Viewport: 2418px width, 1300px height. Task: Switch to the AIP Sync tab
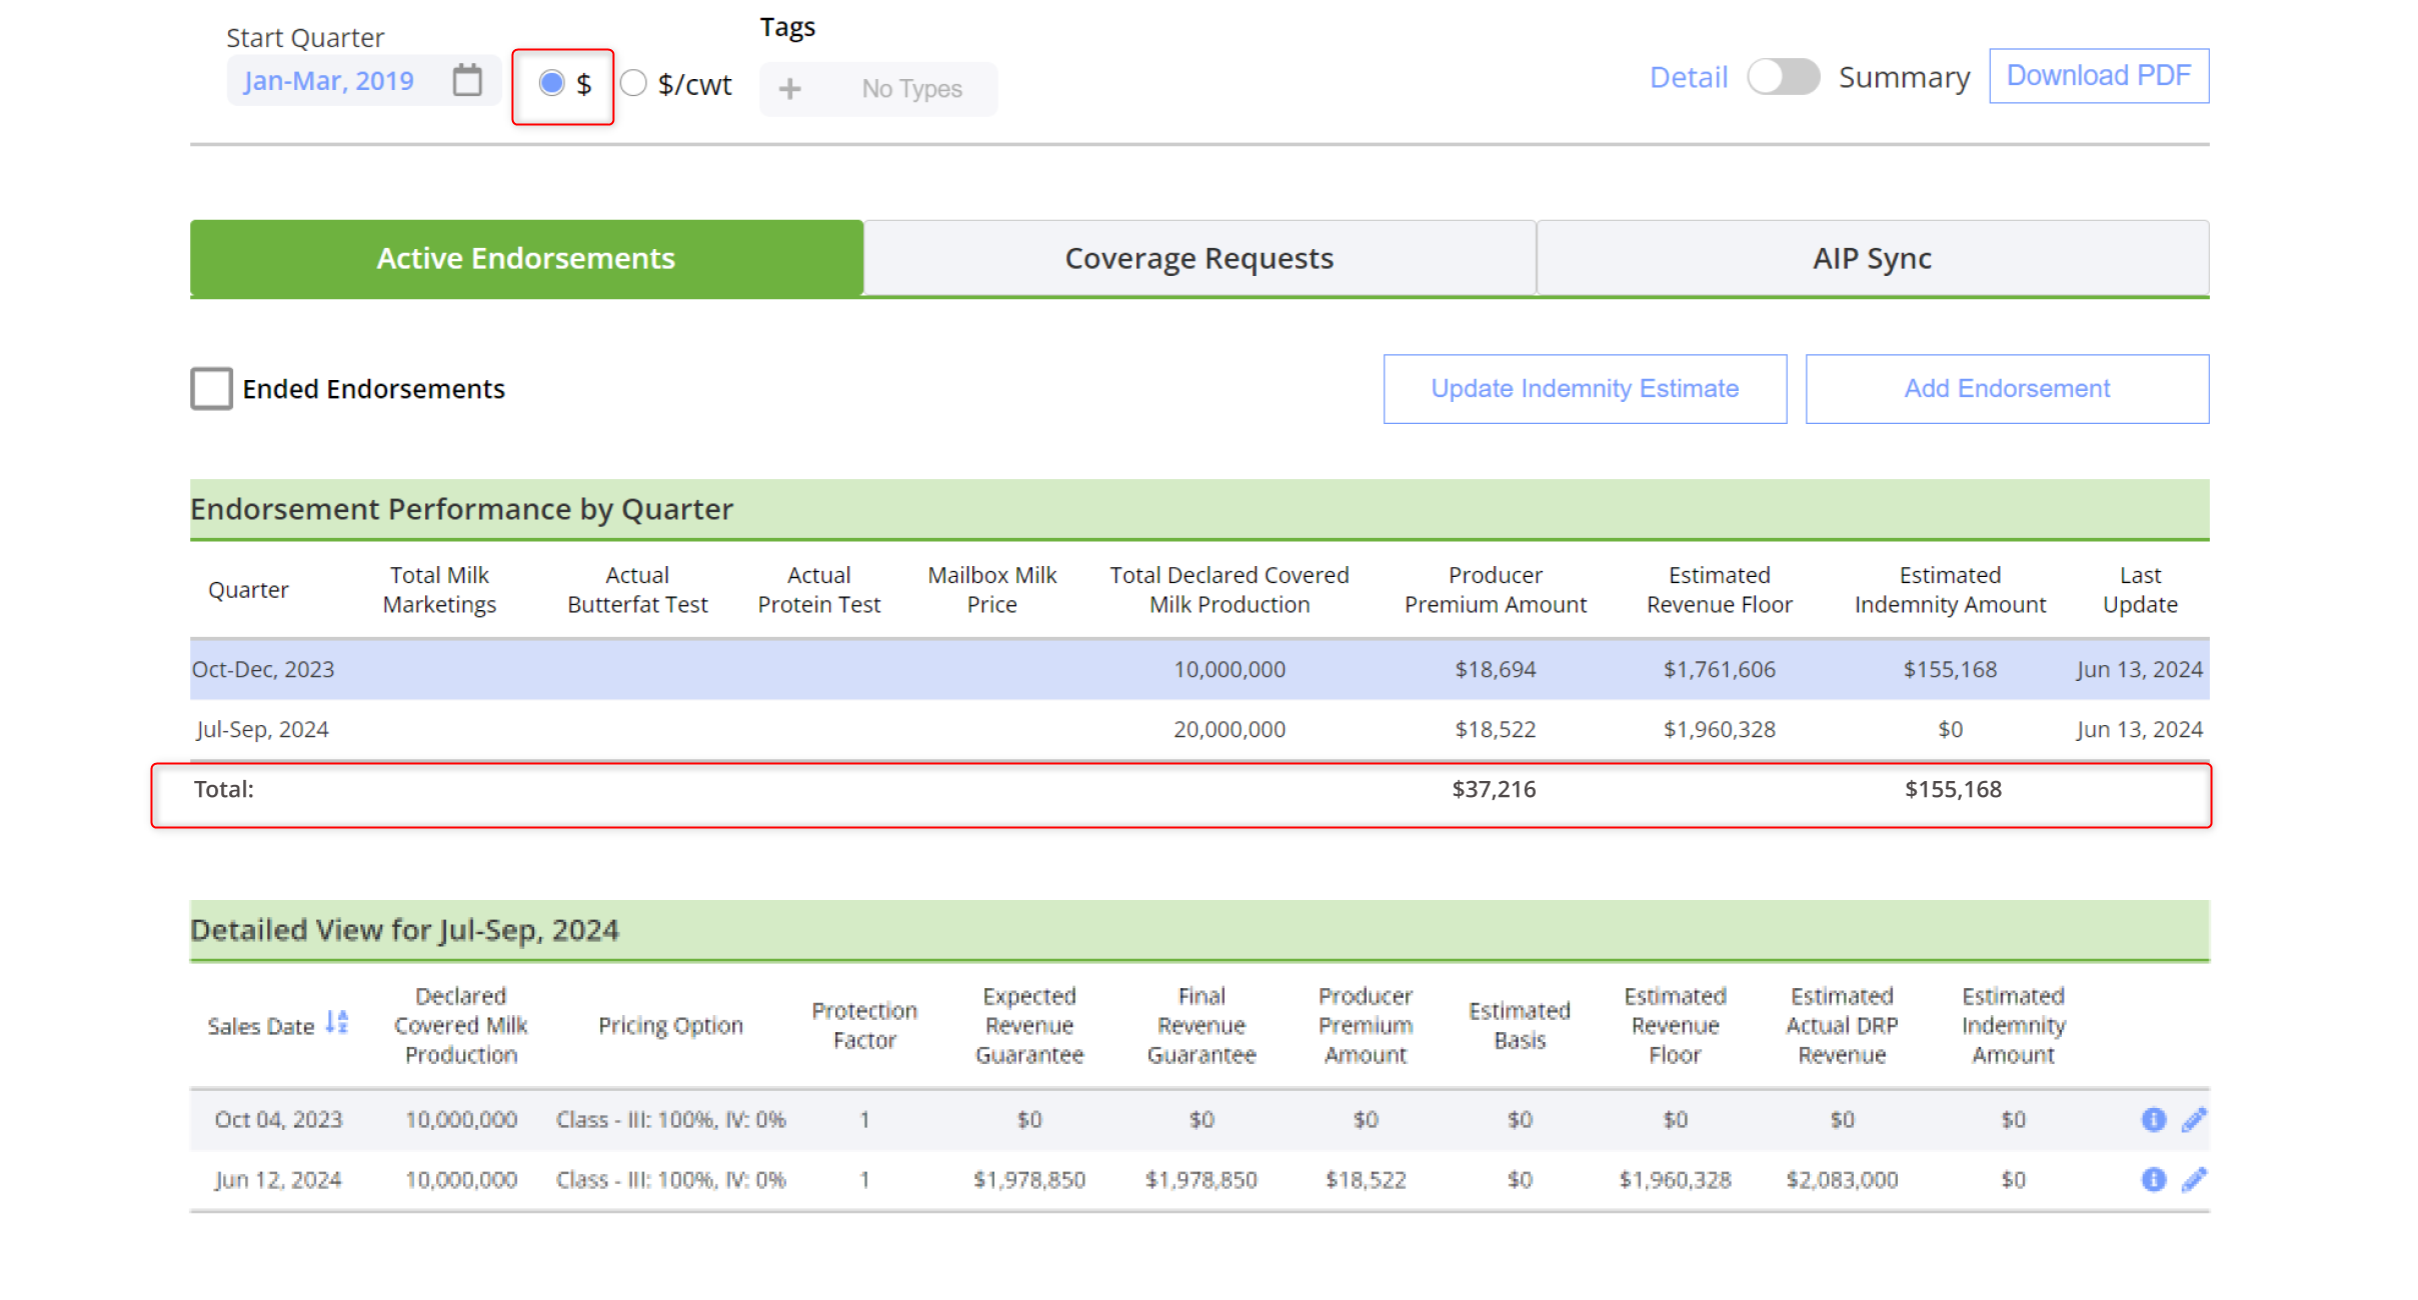coord(1872,258)
